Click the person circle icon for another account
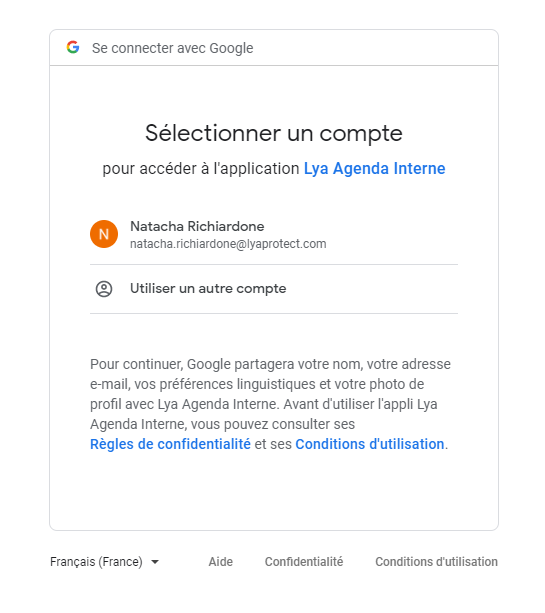545x613 pixels. pyautogui.click(x=104, y=289)
